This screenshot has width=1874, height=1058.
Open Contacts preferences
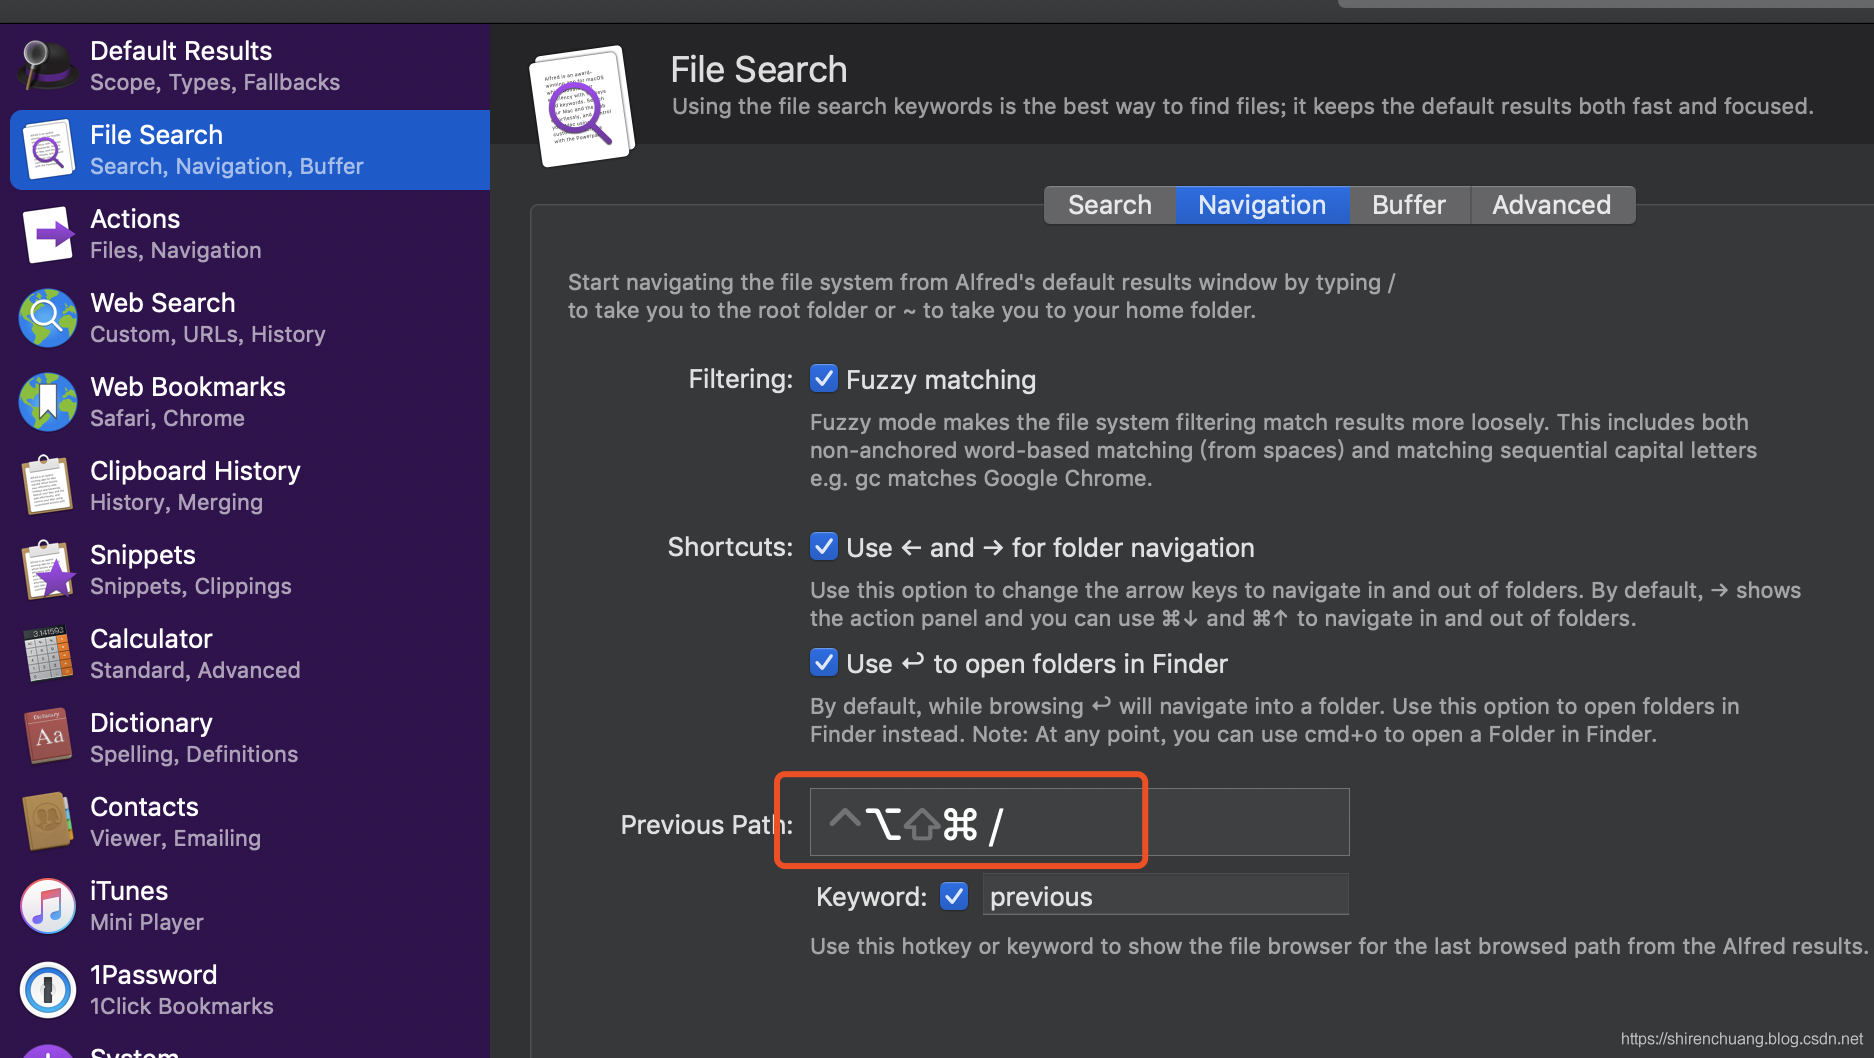[250, 822]
